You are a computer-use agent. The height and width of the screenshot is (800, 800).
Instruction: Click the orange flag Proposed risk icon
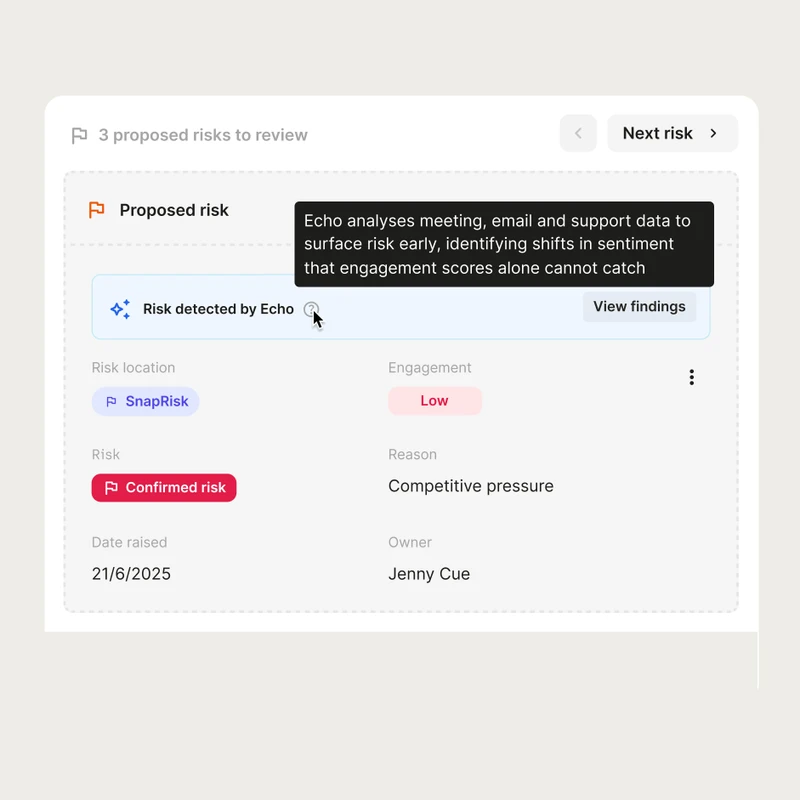96,210
